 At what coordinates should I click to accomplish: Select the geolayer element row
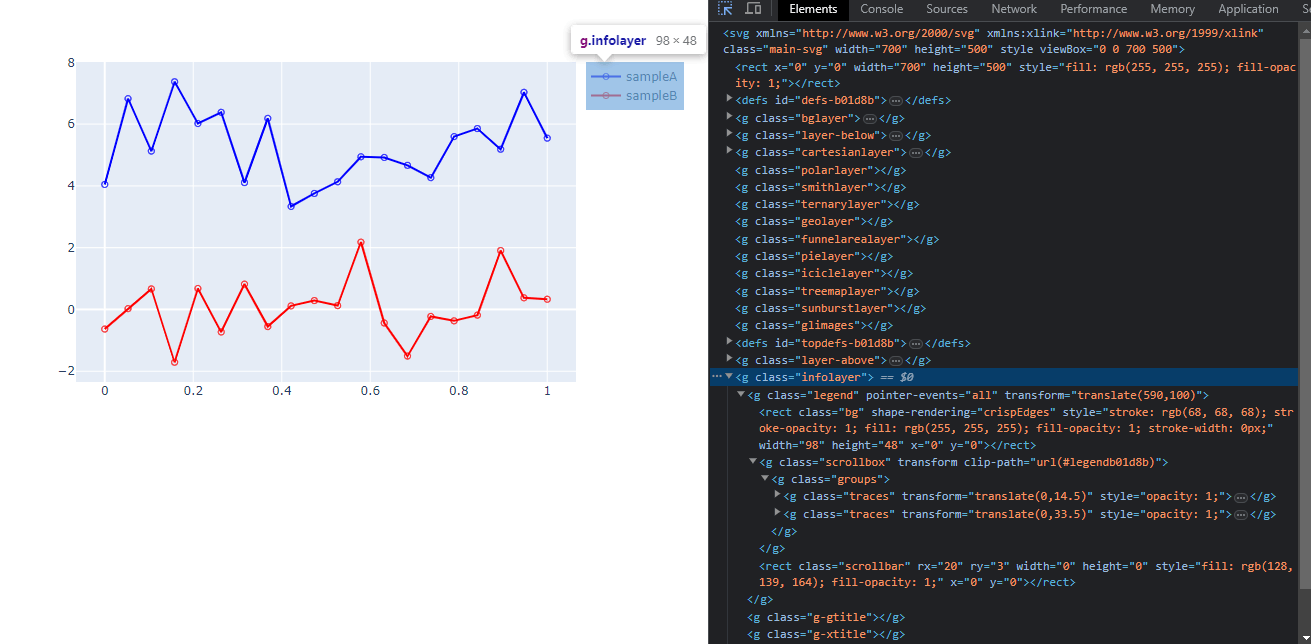point(1004,221)
